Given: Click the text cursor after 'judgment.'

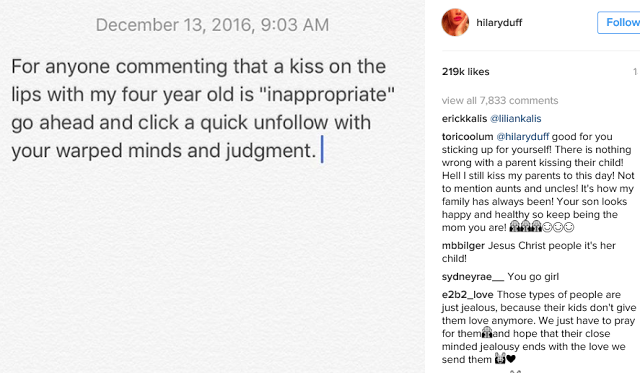Looking at the screenshot, I should click(x=322, y=149).
